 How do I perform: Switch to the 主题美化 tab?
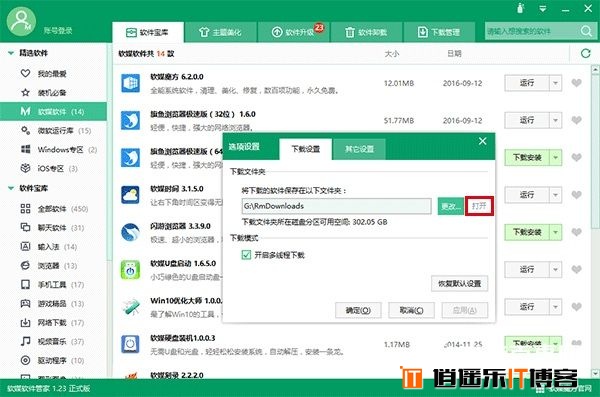(x=220, y=32)
